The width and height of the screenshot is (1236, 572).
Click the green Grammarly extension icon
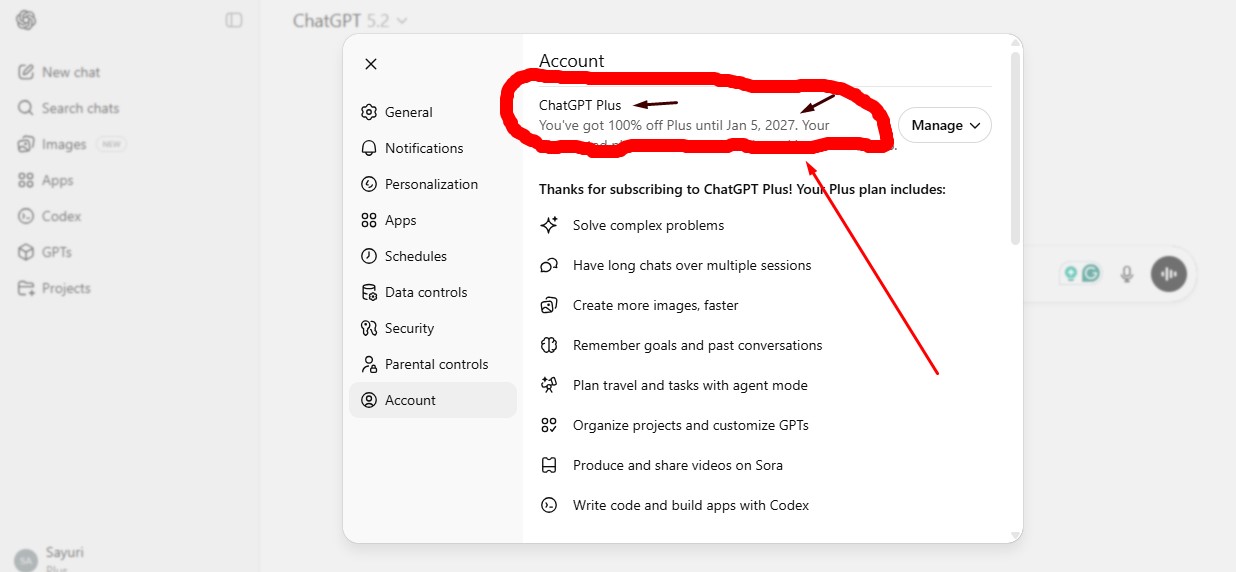coord(1091,273)
